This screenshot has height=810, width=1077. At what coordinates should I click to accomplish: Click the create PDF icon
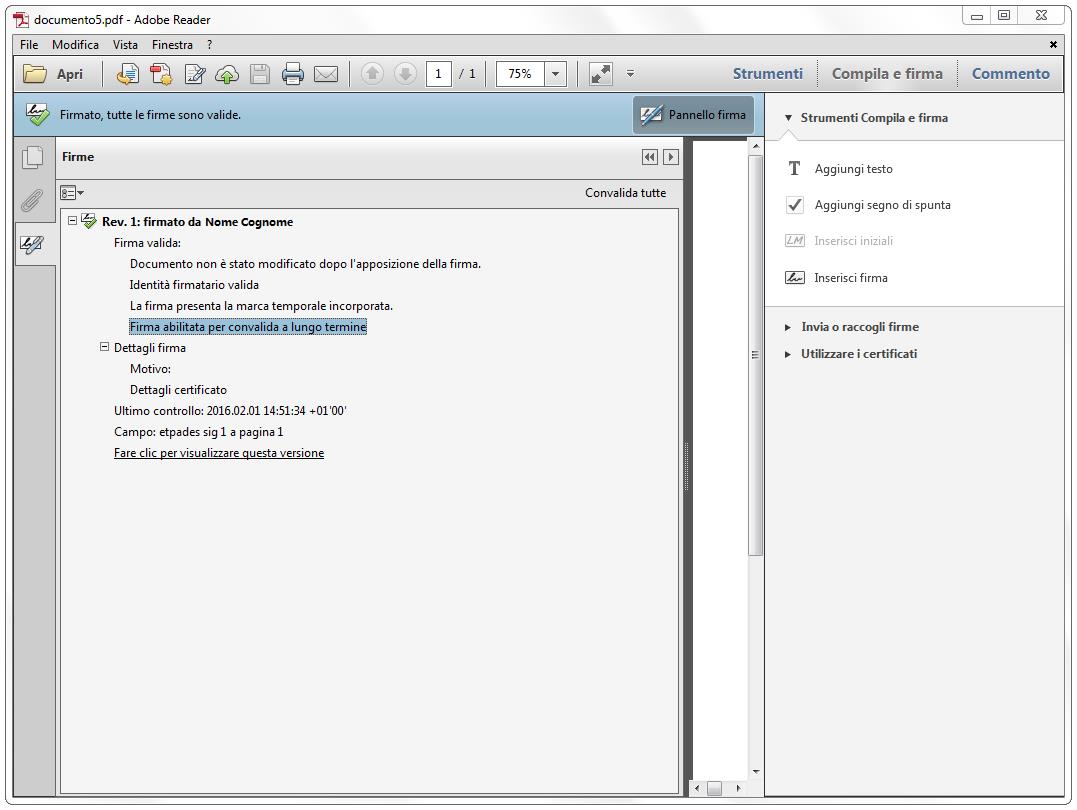161,74
